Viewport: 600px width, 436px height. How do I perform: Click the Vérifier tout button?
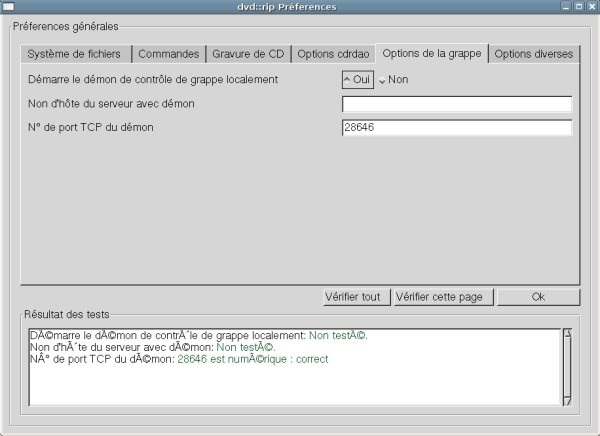coord(356,297)
